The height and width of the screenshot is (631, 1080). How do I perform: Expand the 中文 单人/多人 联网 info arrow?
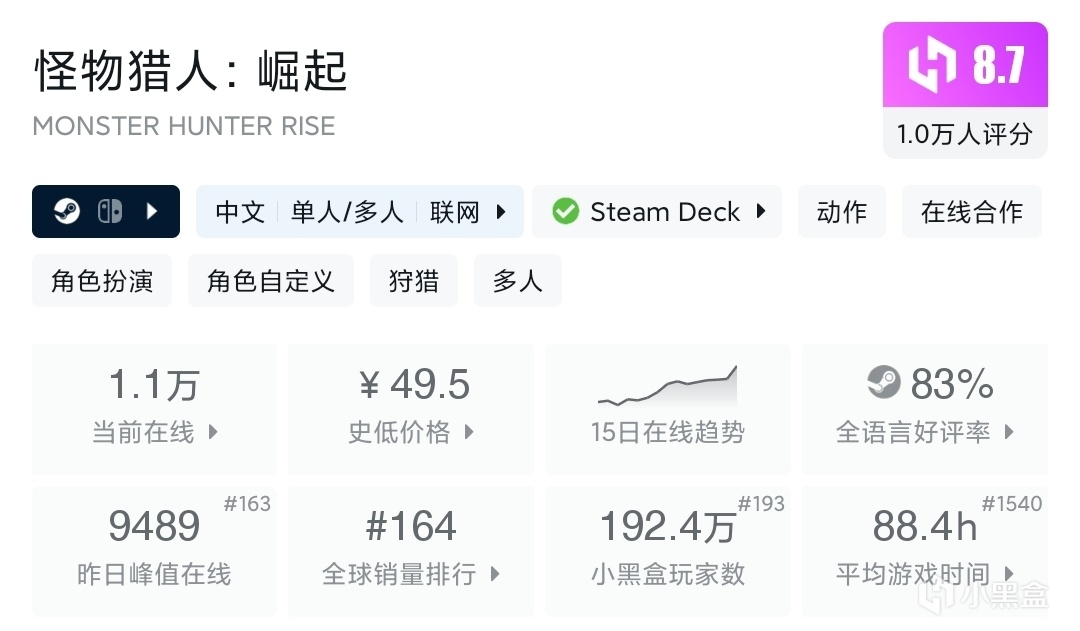pos(501,212)
